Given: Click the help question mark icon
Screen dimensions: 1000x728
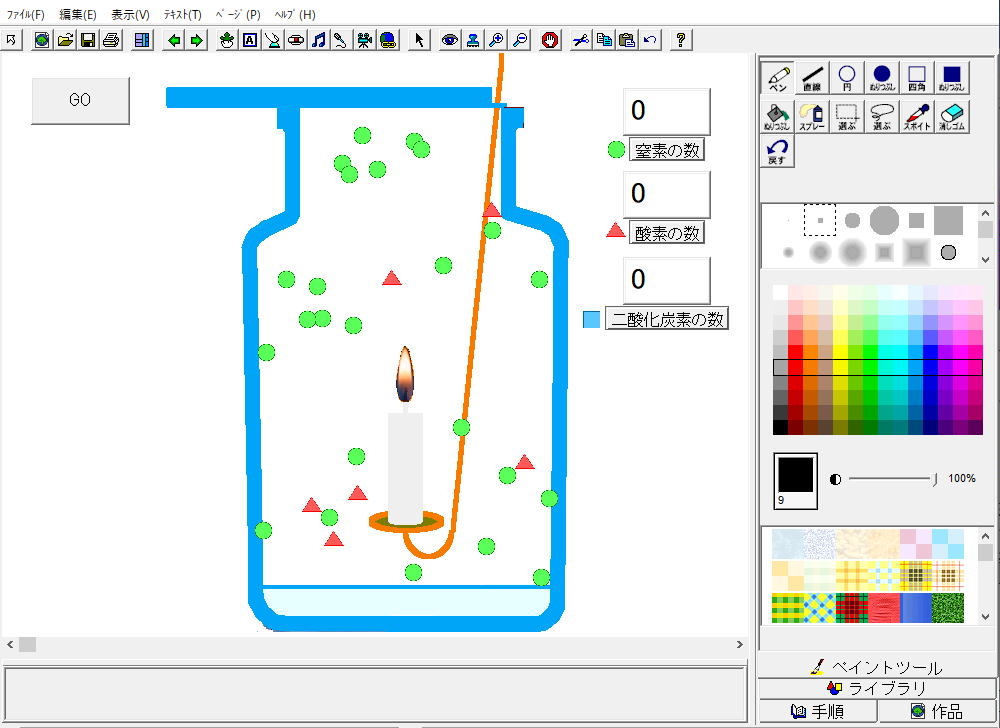Looking at the screenshot, I should pyautogui.click(x=681, y=40).
